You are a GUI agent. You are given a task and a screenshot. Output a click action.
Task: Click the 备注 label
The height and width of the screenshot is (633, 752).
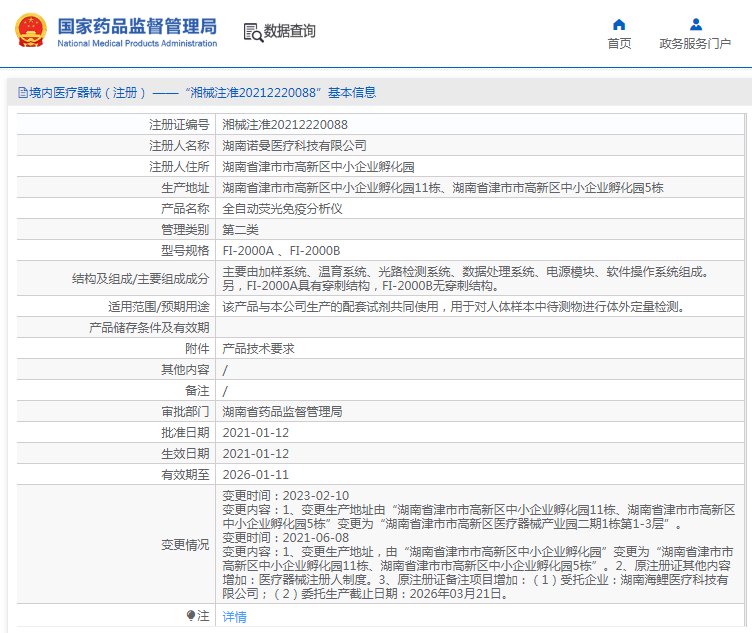click(197, 391)
